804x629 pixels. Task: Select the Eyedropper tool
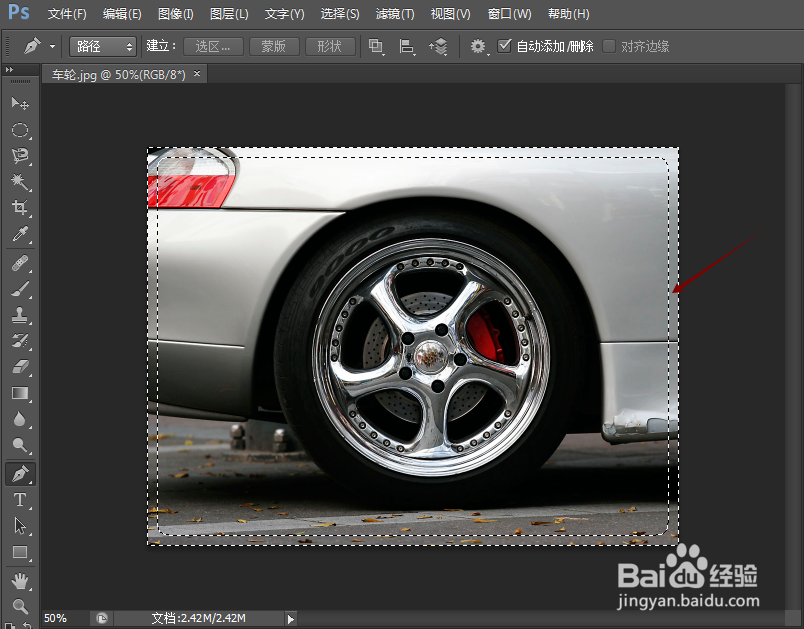pos(20,234)
